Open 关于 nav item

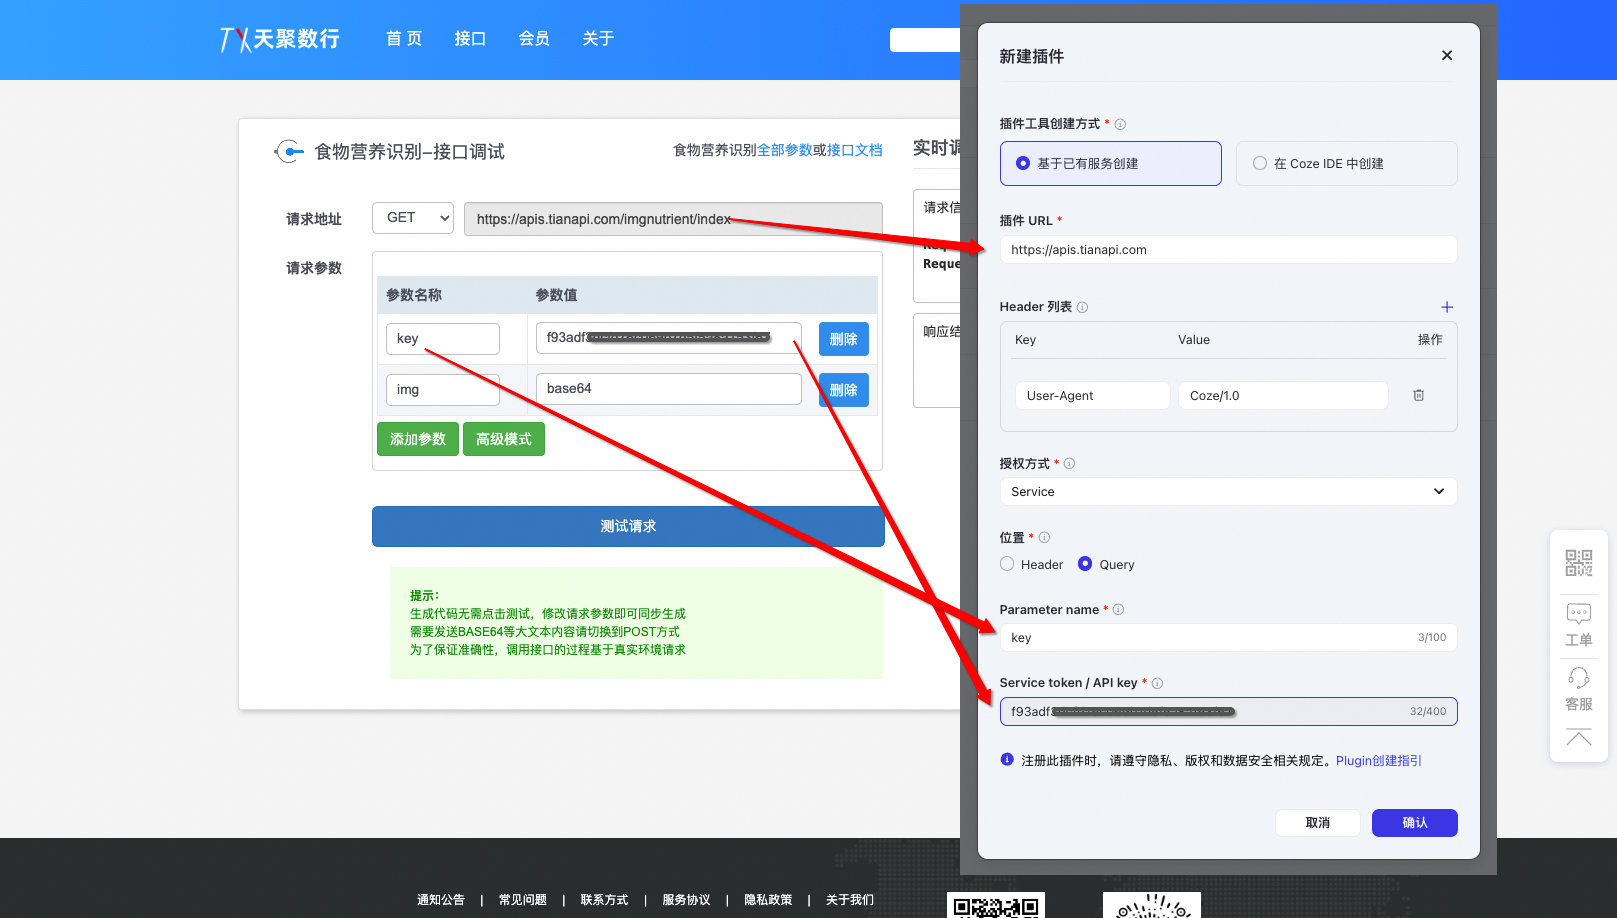pyautogui.click(x=598, y=39)
